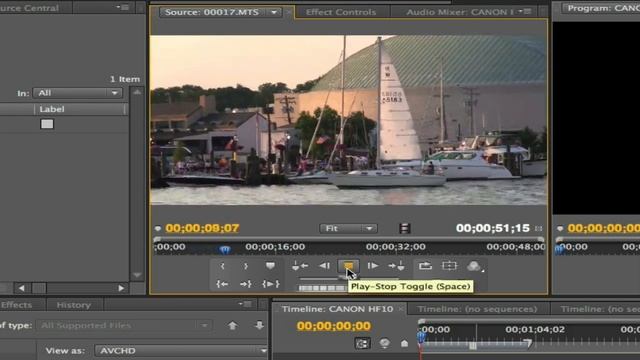Toggle Take Audio and Video icon
The image size is (640, 360).
pyautogui.click(x=404, y=229)
